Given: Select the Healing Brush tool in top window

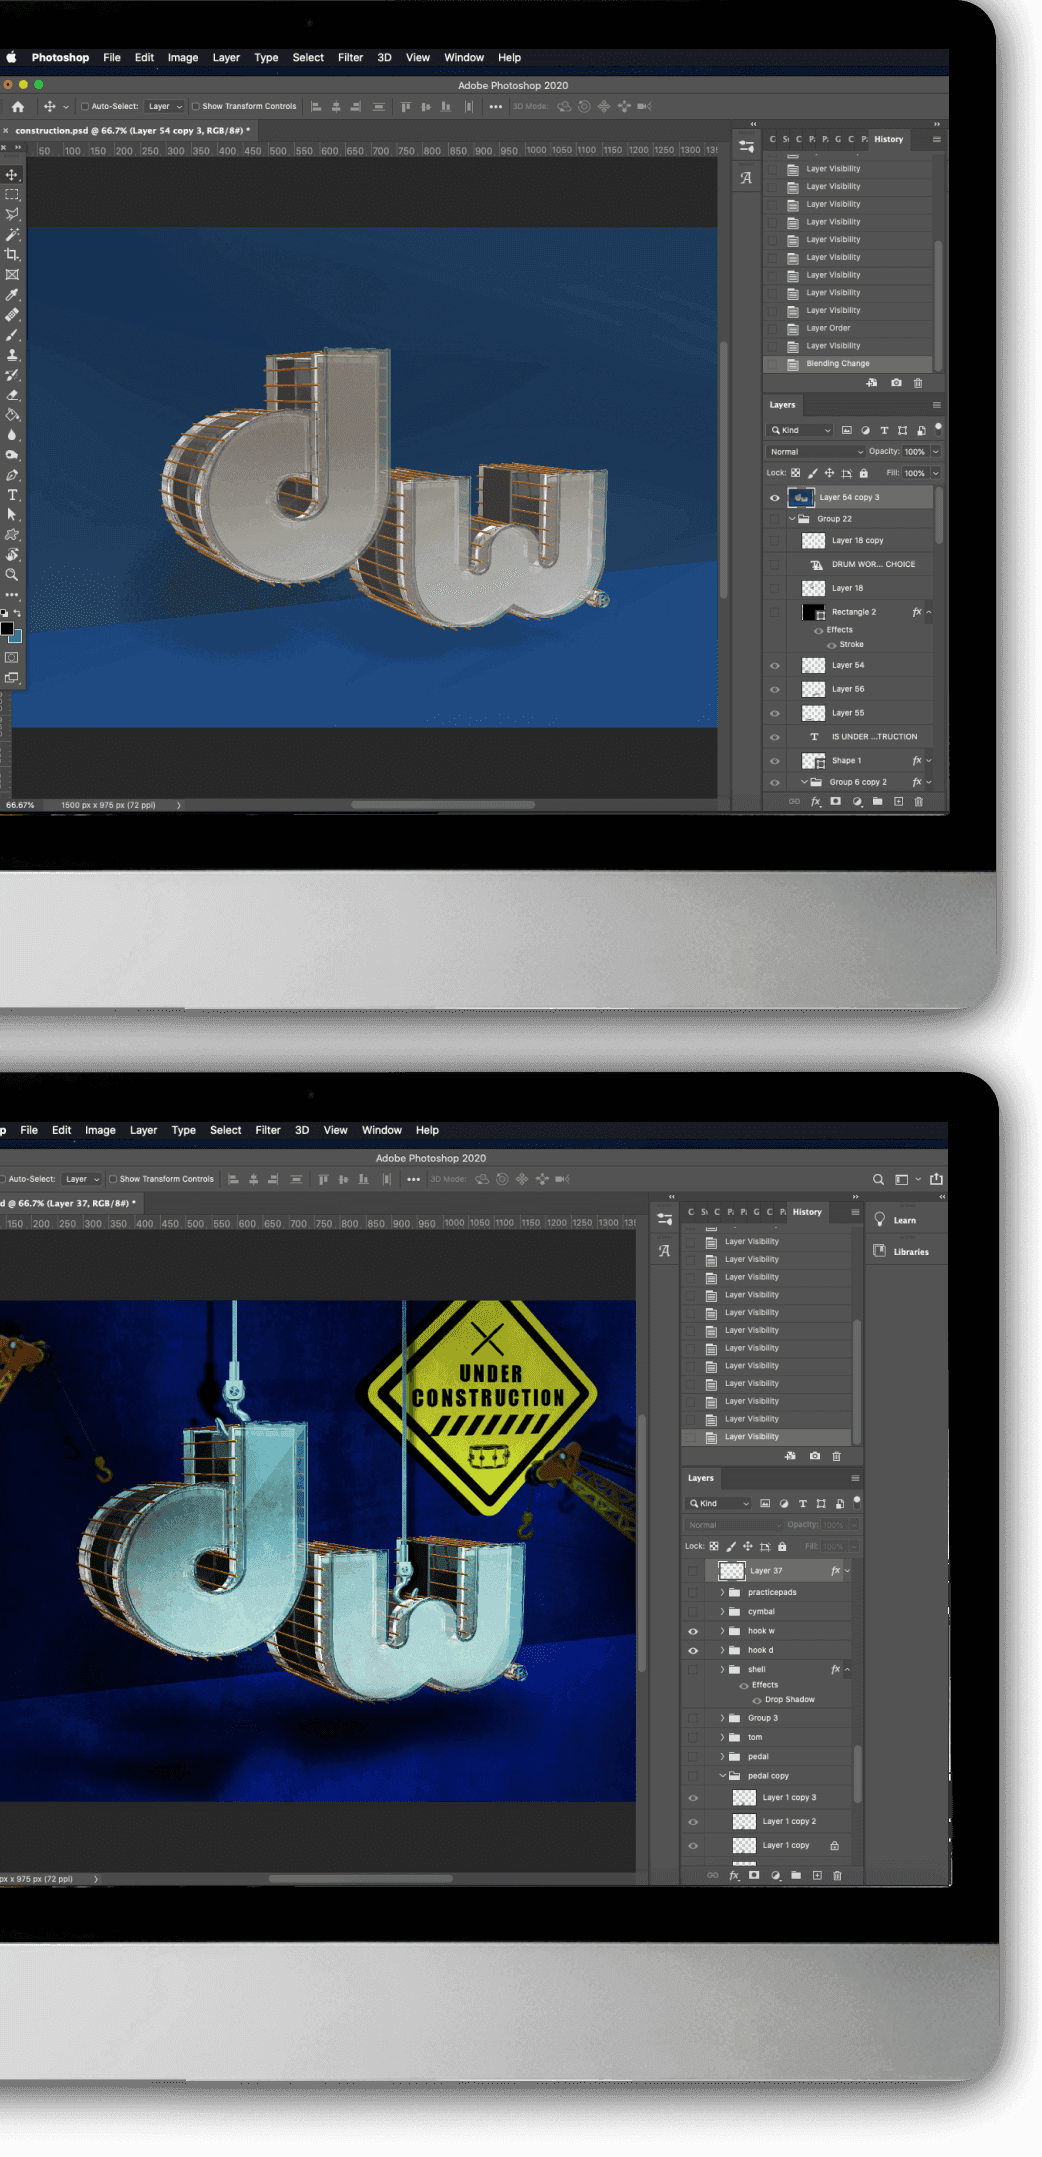Looking at the screenshot, I should pos(12,315).
